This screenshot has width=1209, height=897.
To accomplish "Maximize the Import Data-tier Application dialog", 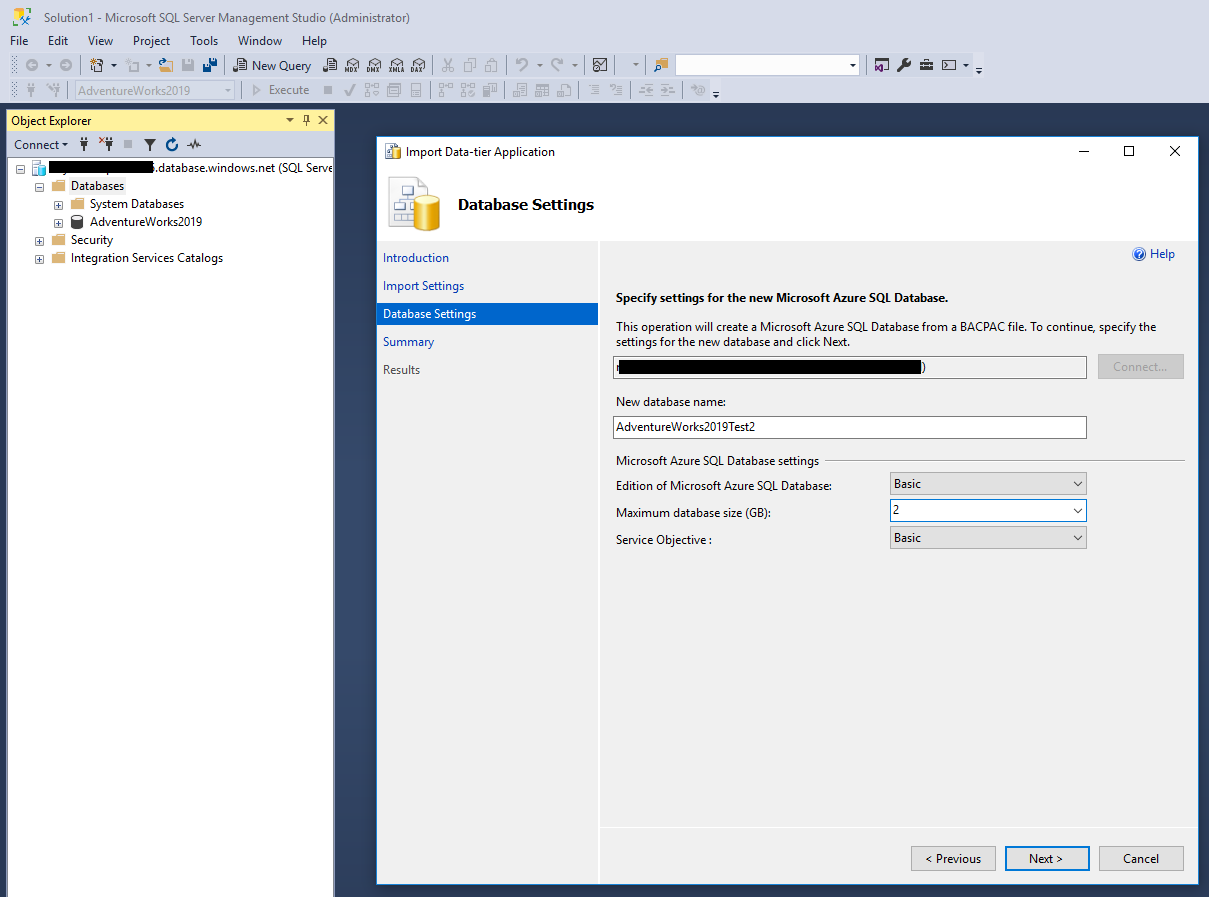I will (1129, 151).
